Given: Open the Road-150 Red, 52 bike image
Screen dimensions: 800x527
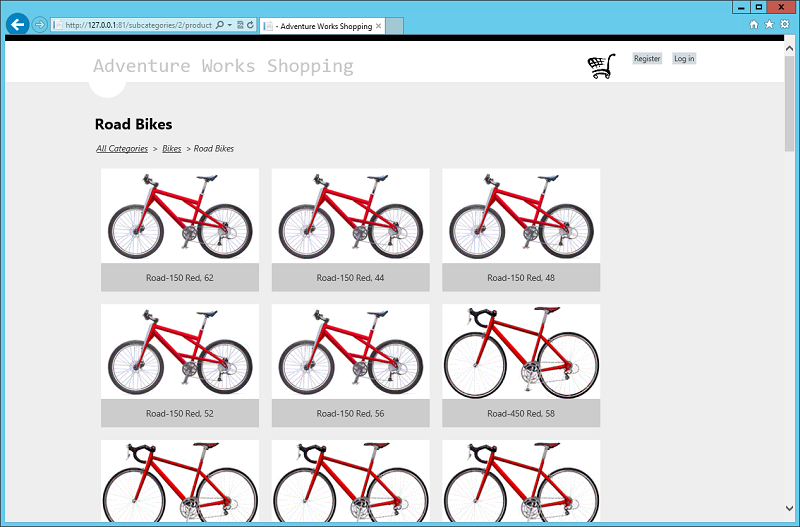Looking at the screenshot, I should pyautogui.click(x=180, y=352).
